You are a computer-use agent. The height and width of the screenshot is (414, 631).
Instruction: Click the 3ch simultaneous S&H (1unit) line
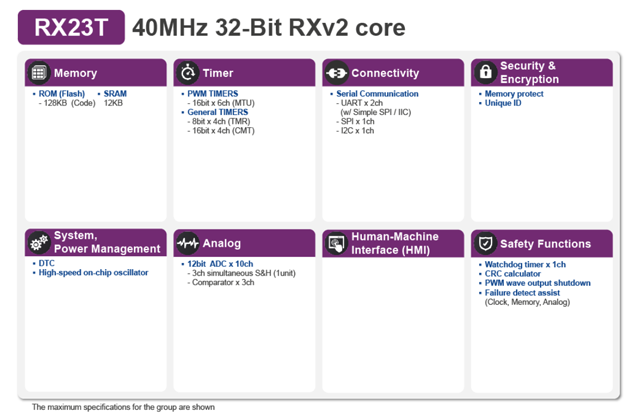point(241,273)
